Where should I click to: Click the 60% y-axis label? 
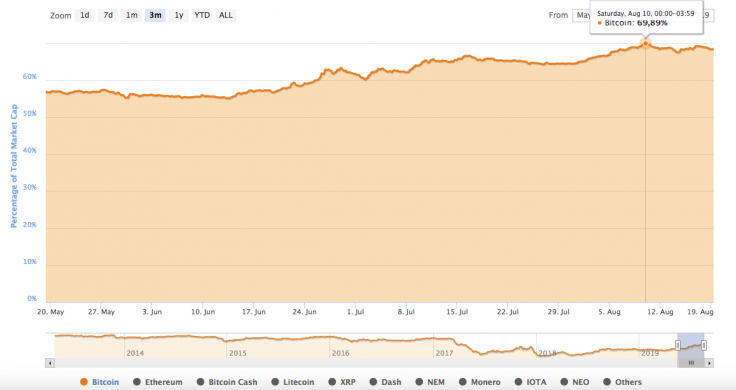click(30, 76)
